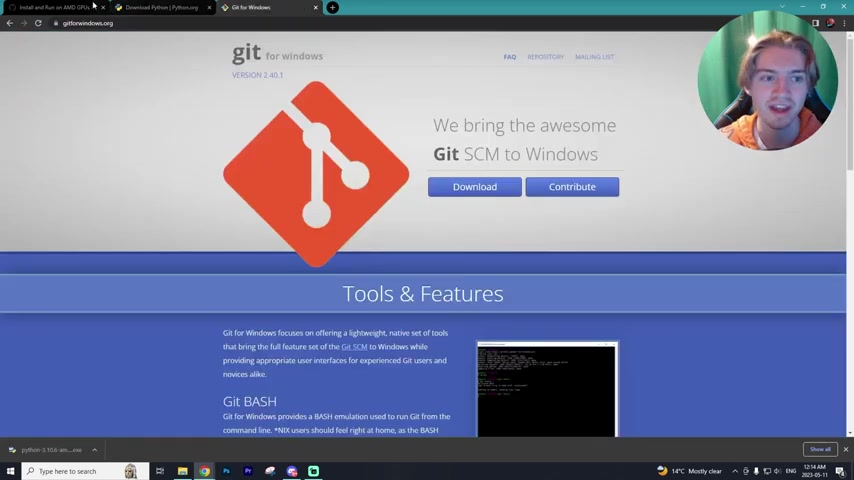Open the notification center icon
The width and height of the screenshot is (854, 480).
tap(840, 471)
